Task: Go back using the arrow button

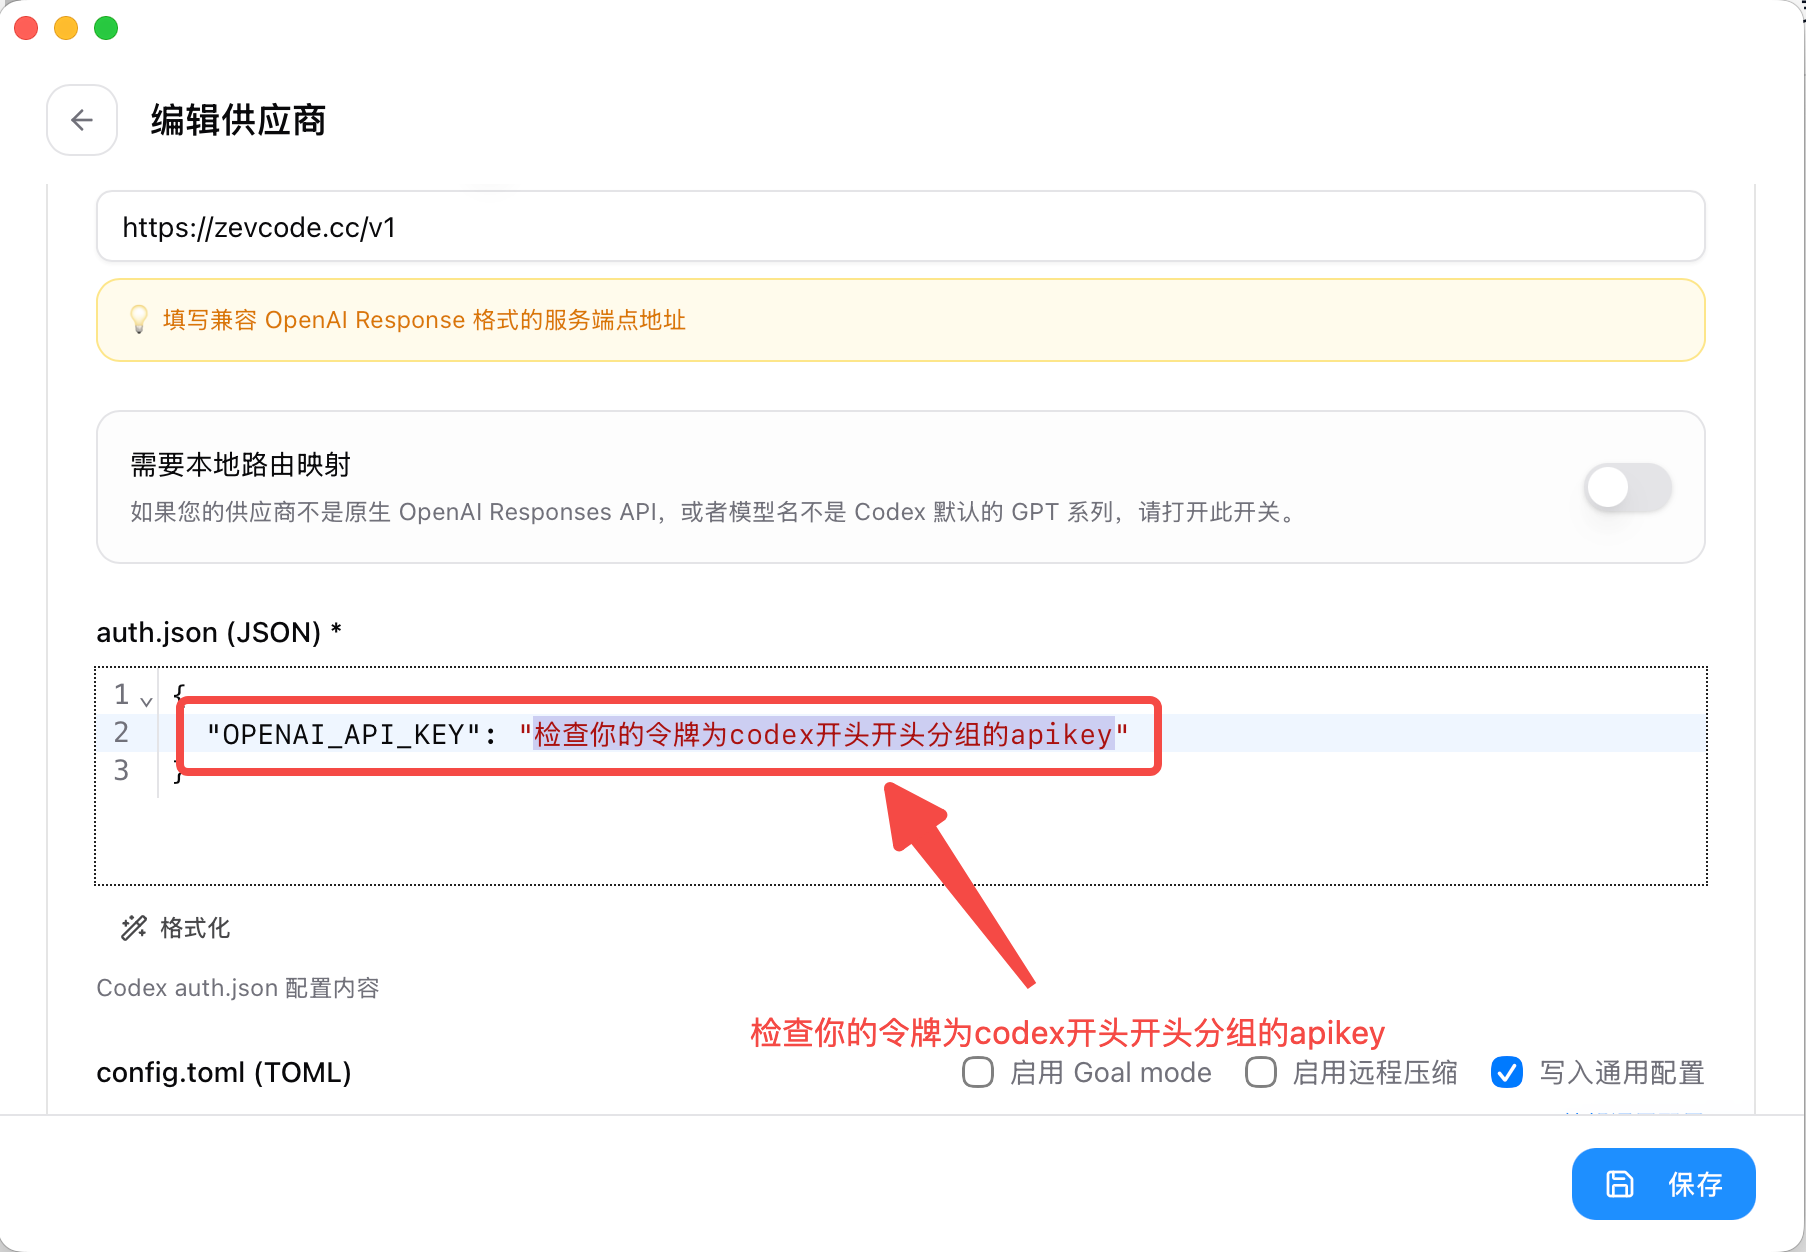Action: (x=82, y=120)
